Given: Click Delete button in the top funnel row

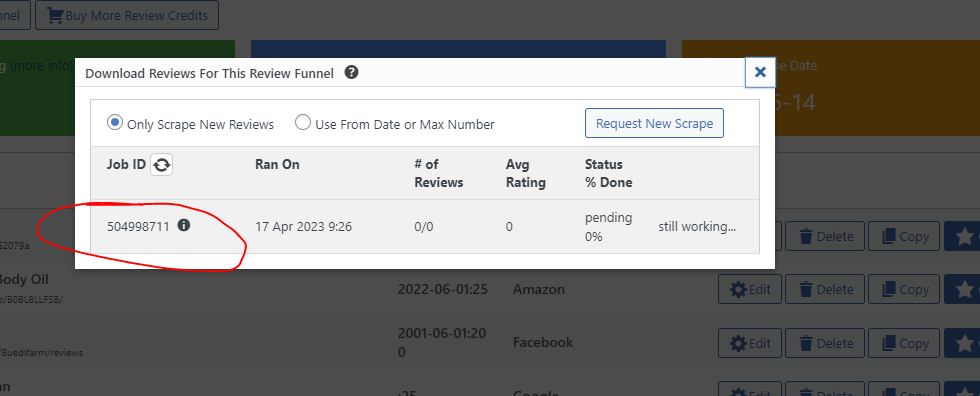Looking at the screenshot, I should (x=824, y=236).
